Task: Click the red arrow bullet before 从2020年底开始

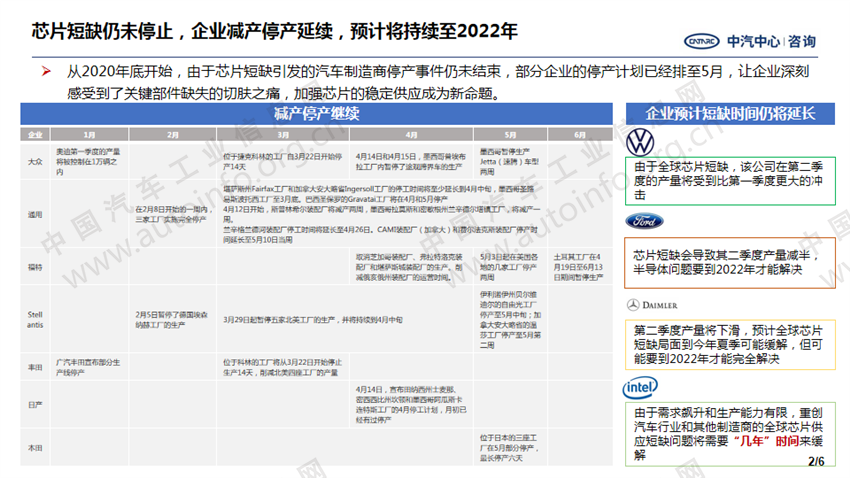Action: click(x=46, y=71)
